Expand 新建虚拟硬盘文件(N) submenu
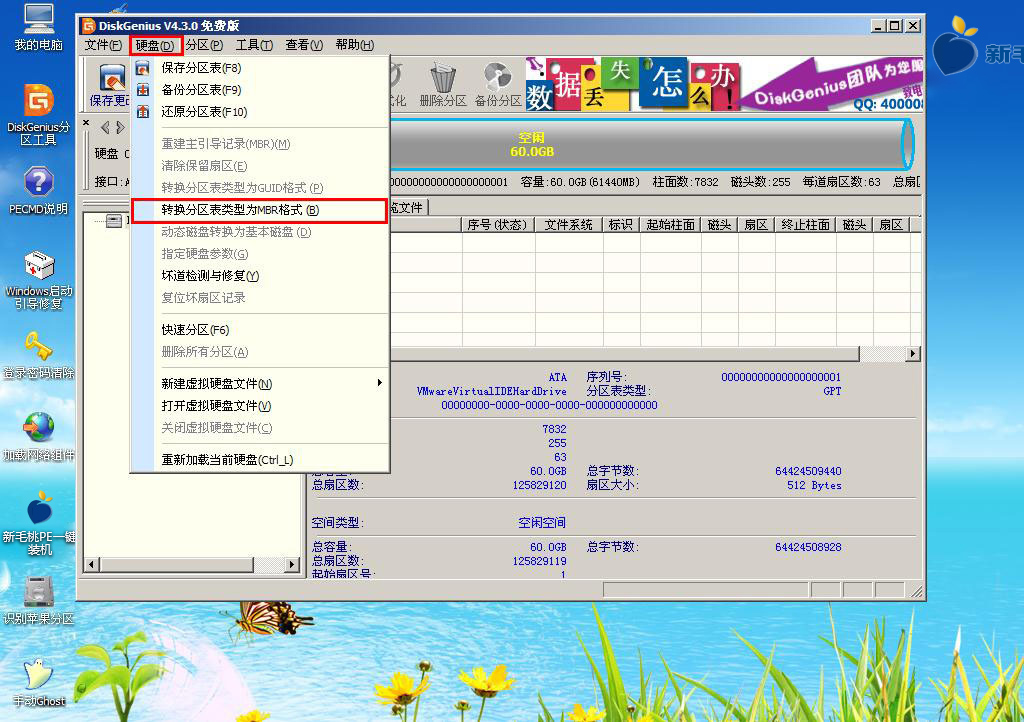This screenshot has width=1024, height=722. click(x=260, y=384)
